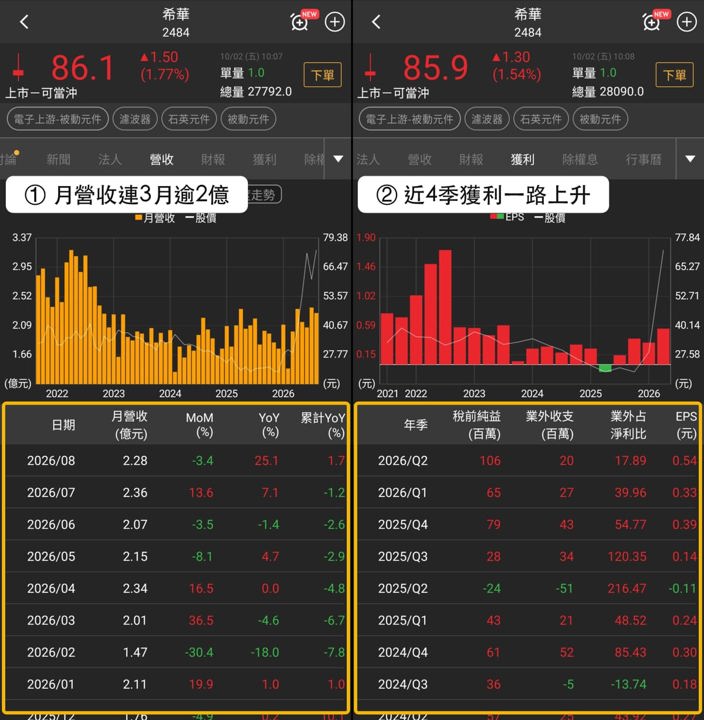Select 石英元件 tag in left panel
Screen dimensions: 704x720
click(189, 119)
